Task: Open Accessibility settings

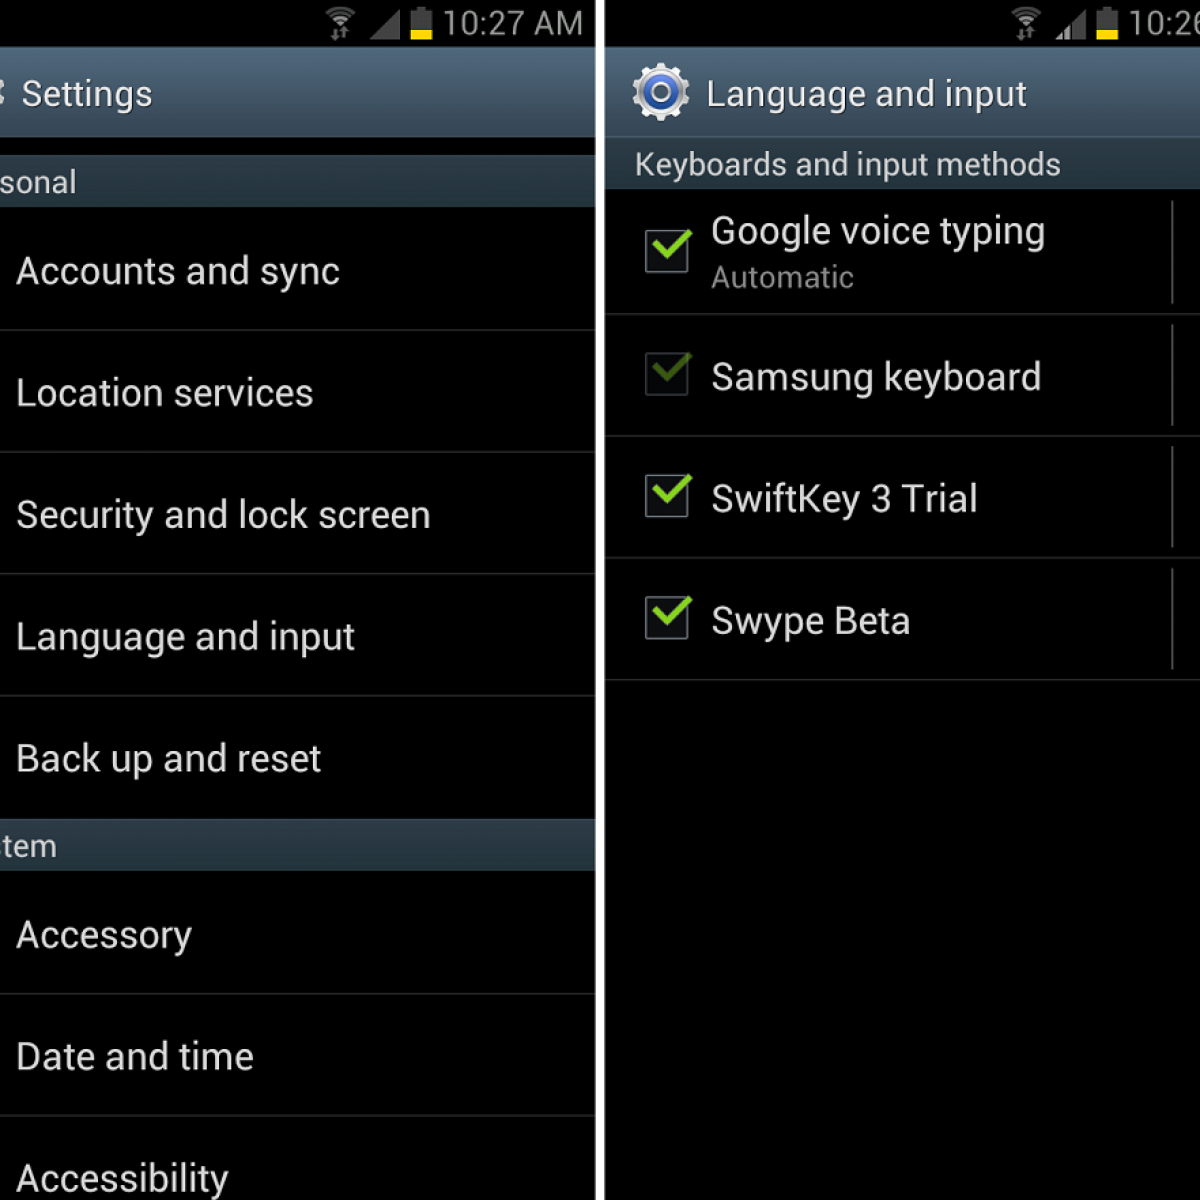Action: pyautogui.click(x=297, y=1160)
